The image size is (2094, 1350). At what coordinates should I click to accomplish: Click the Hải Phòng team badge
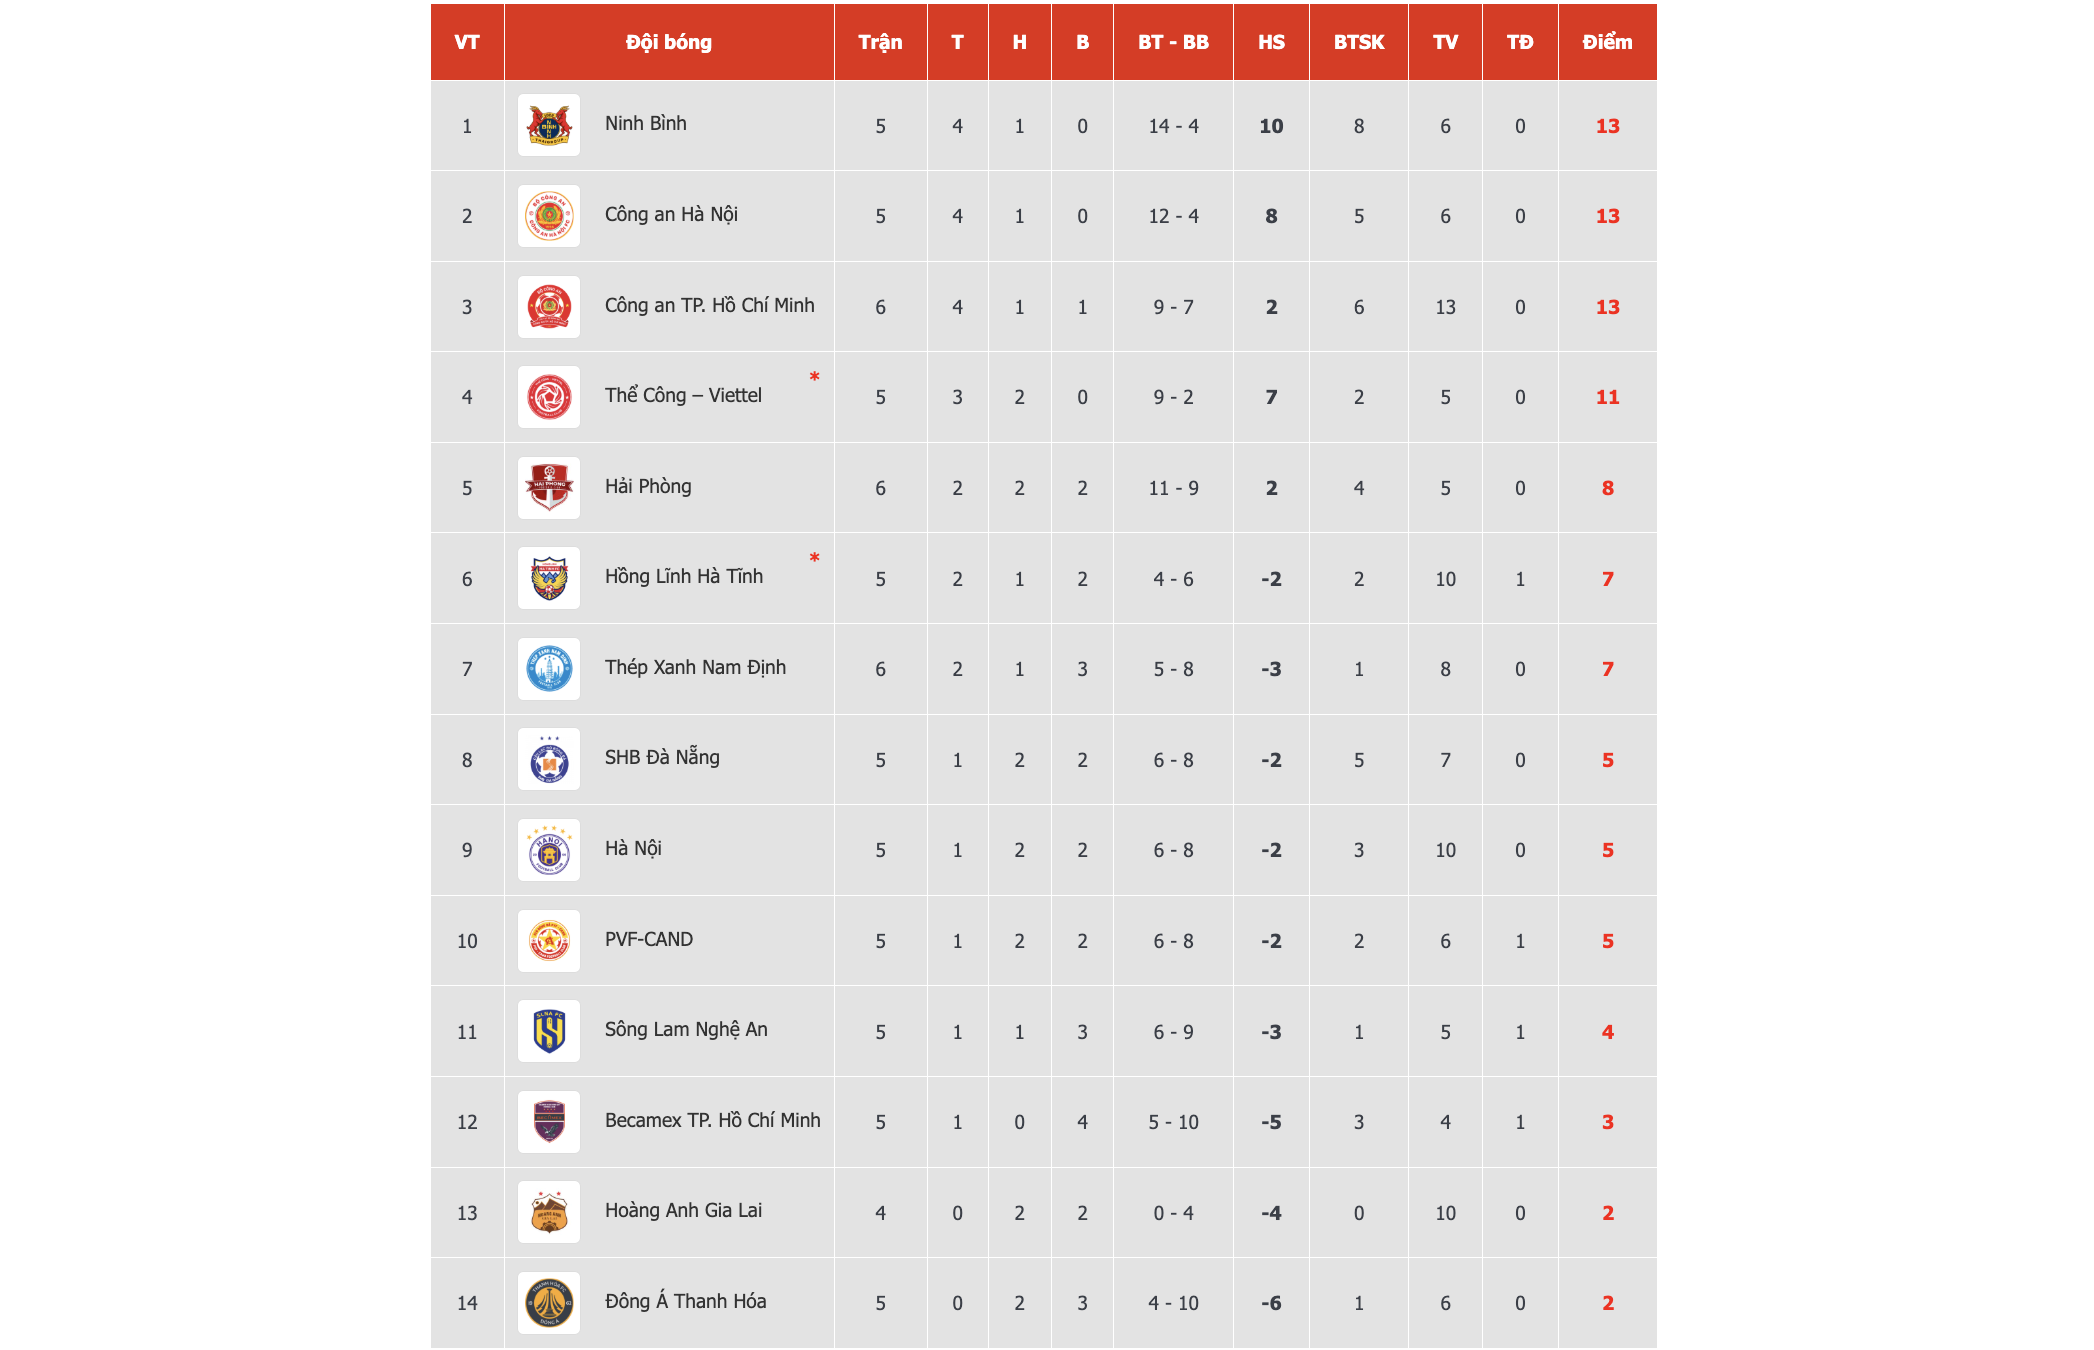click(x=549, y=488)
